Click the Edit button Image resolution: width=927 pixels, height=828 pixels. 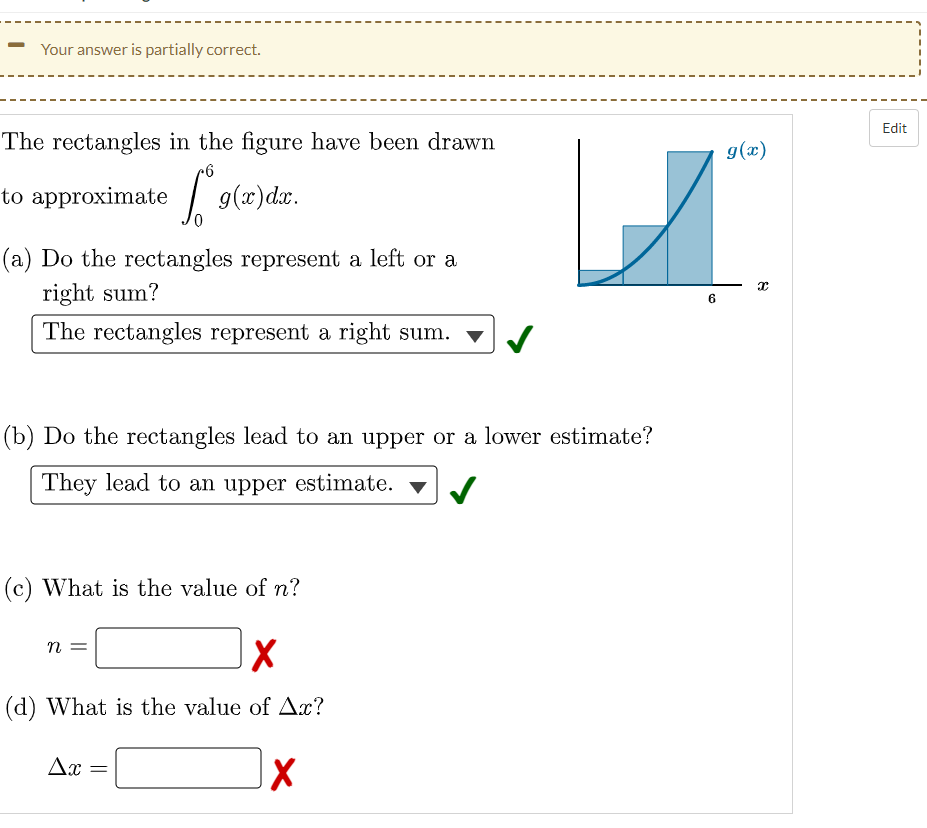[893, 128]
